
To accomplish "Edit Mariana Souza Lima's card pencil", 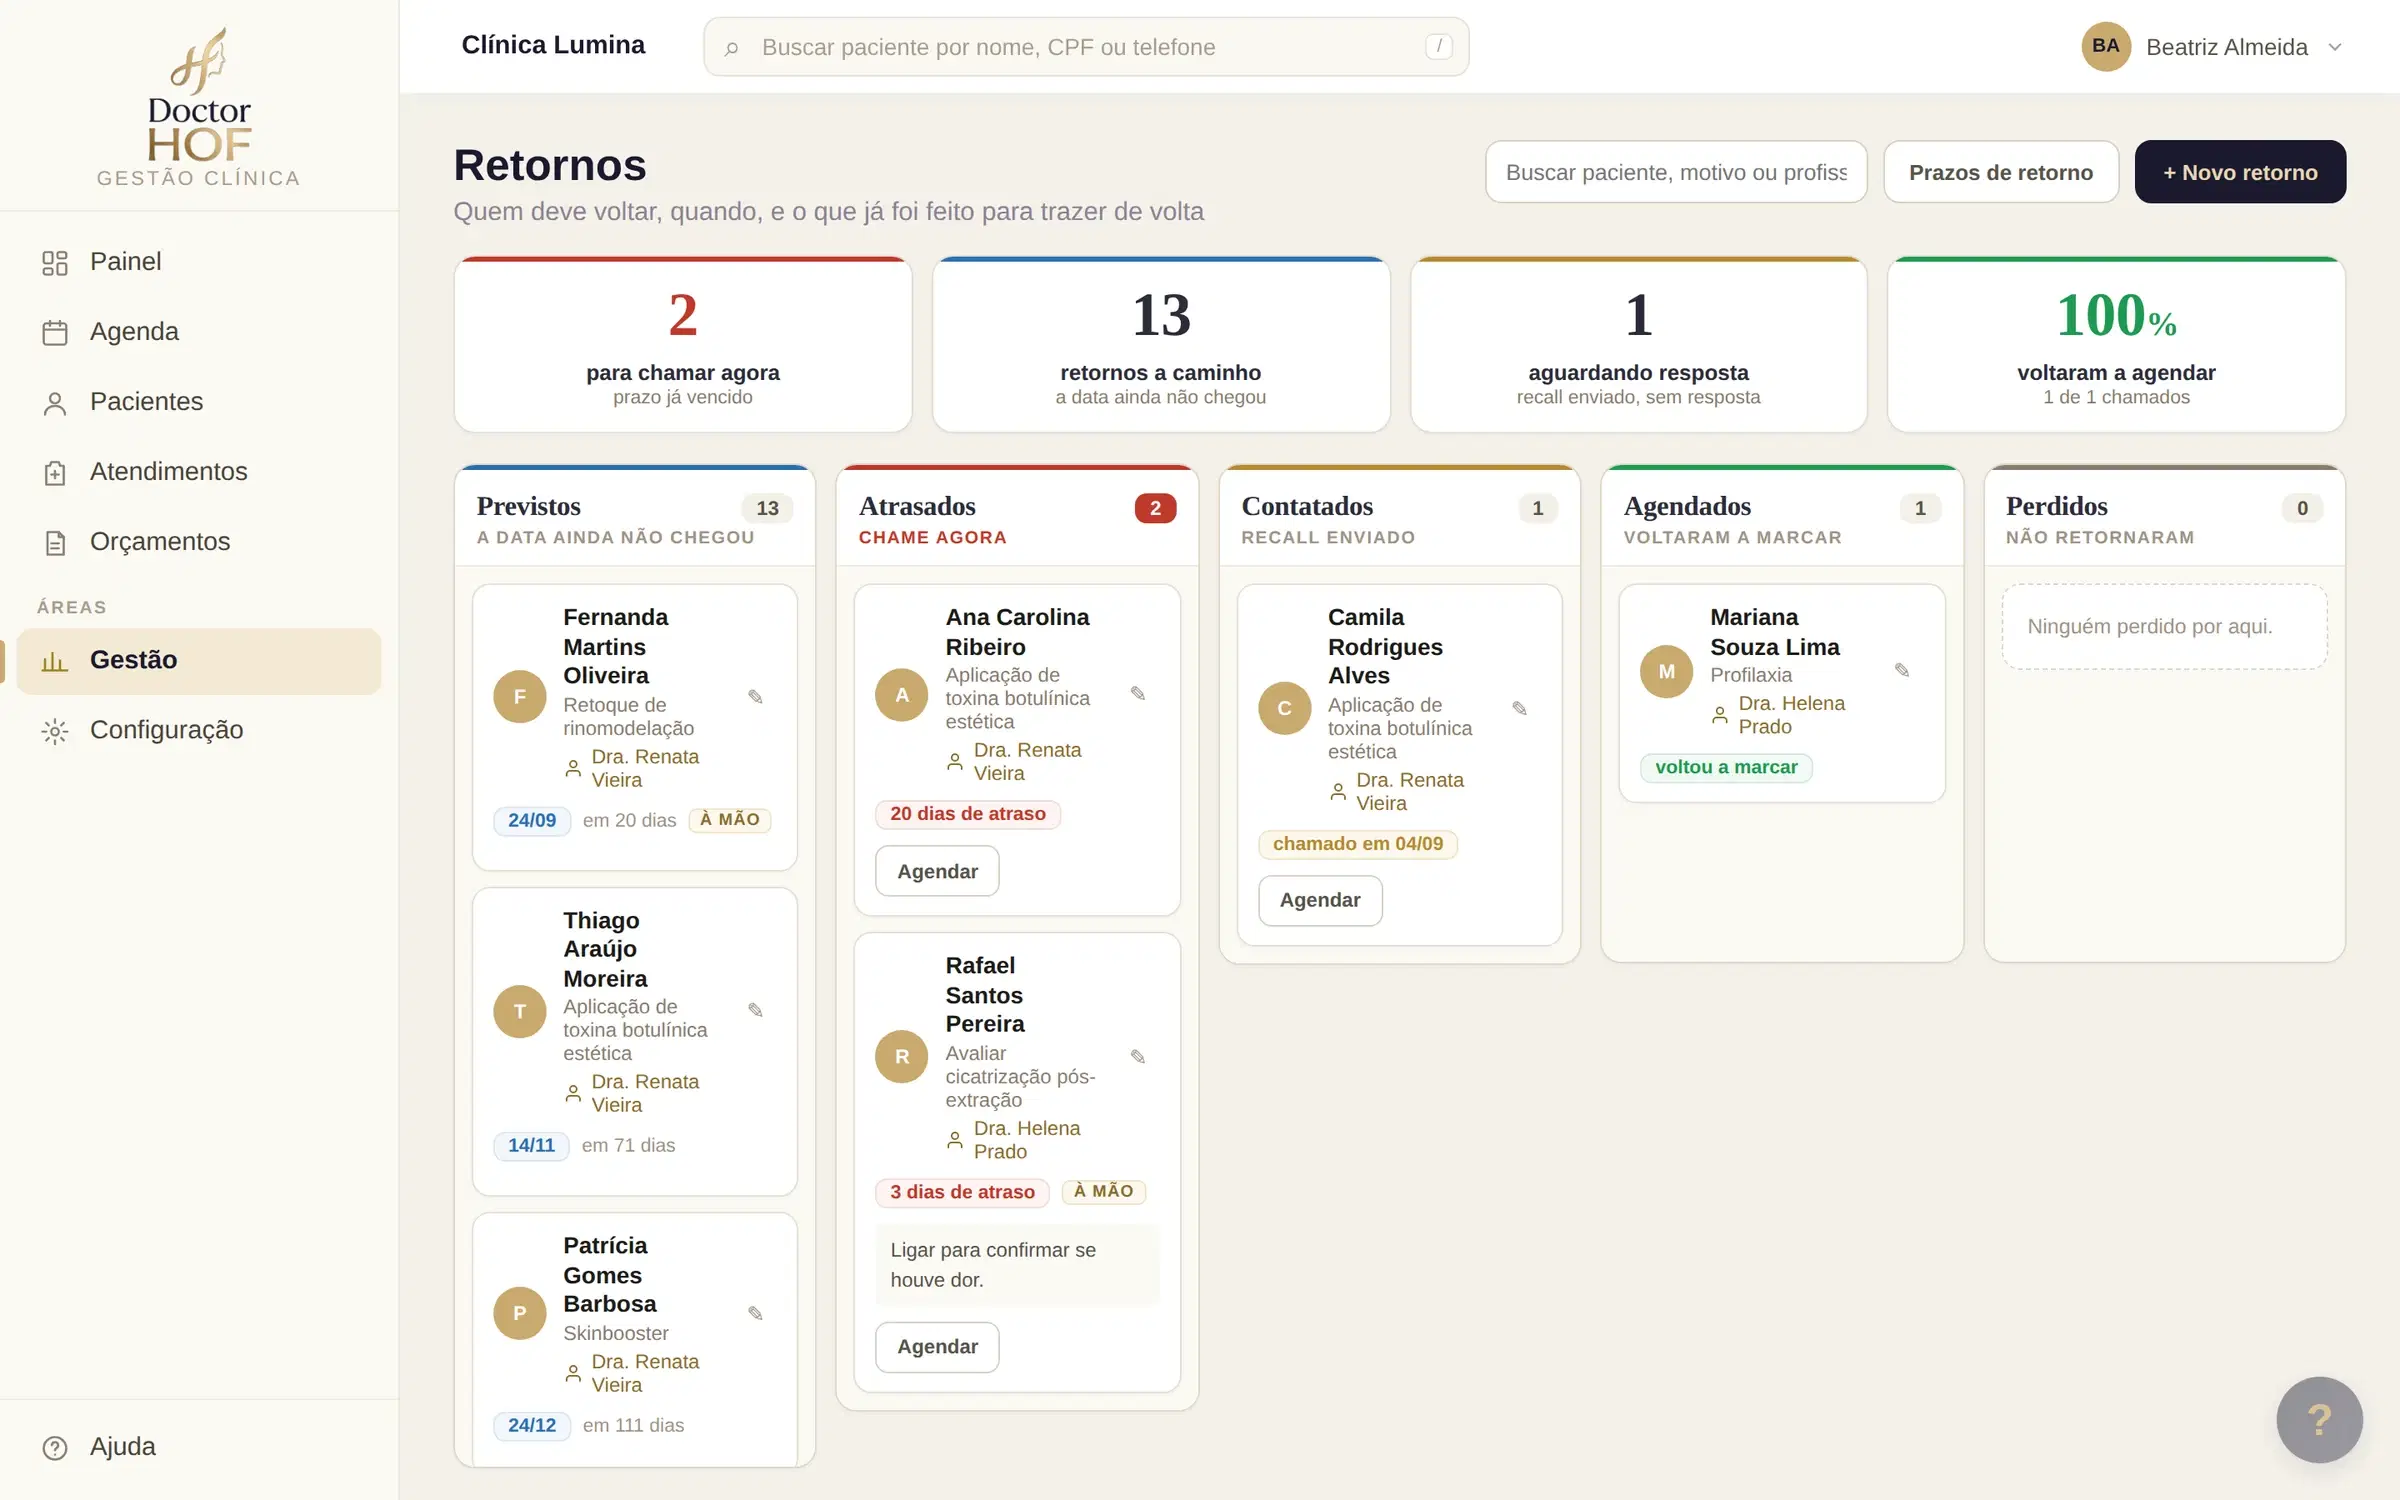I will tap(1902, 671).
